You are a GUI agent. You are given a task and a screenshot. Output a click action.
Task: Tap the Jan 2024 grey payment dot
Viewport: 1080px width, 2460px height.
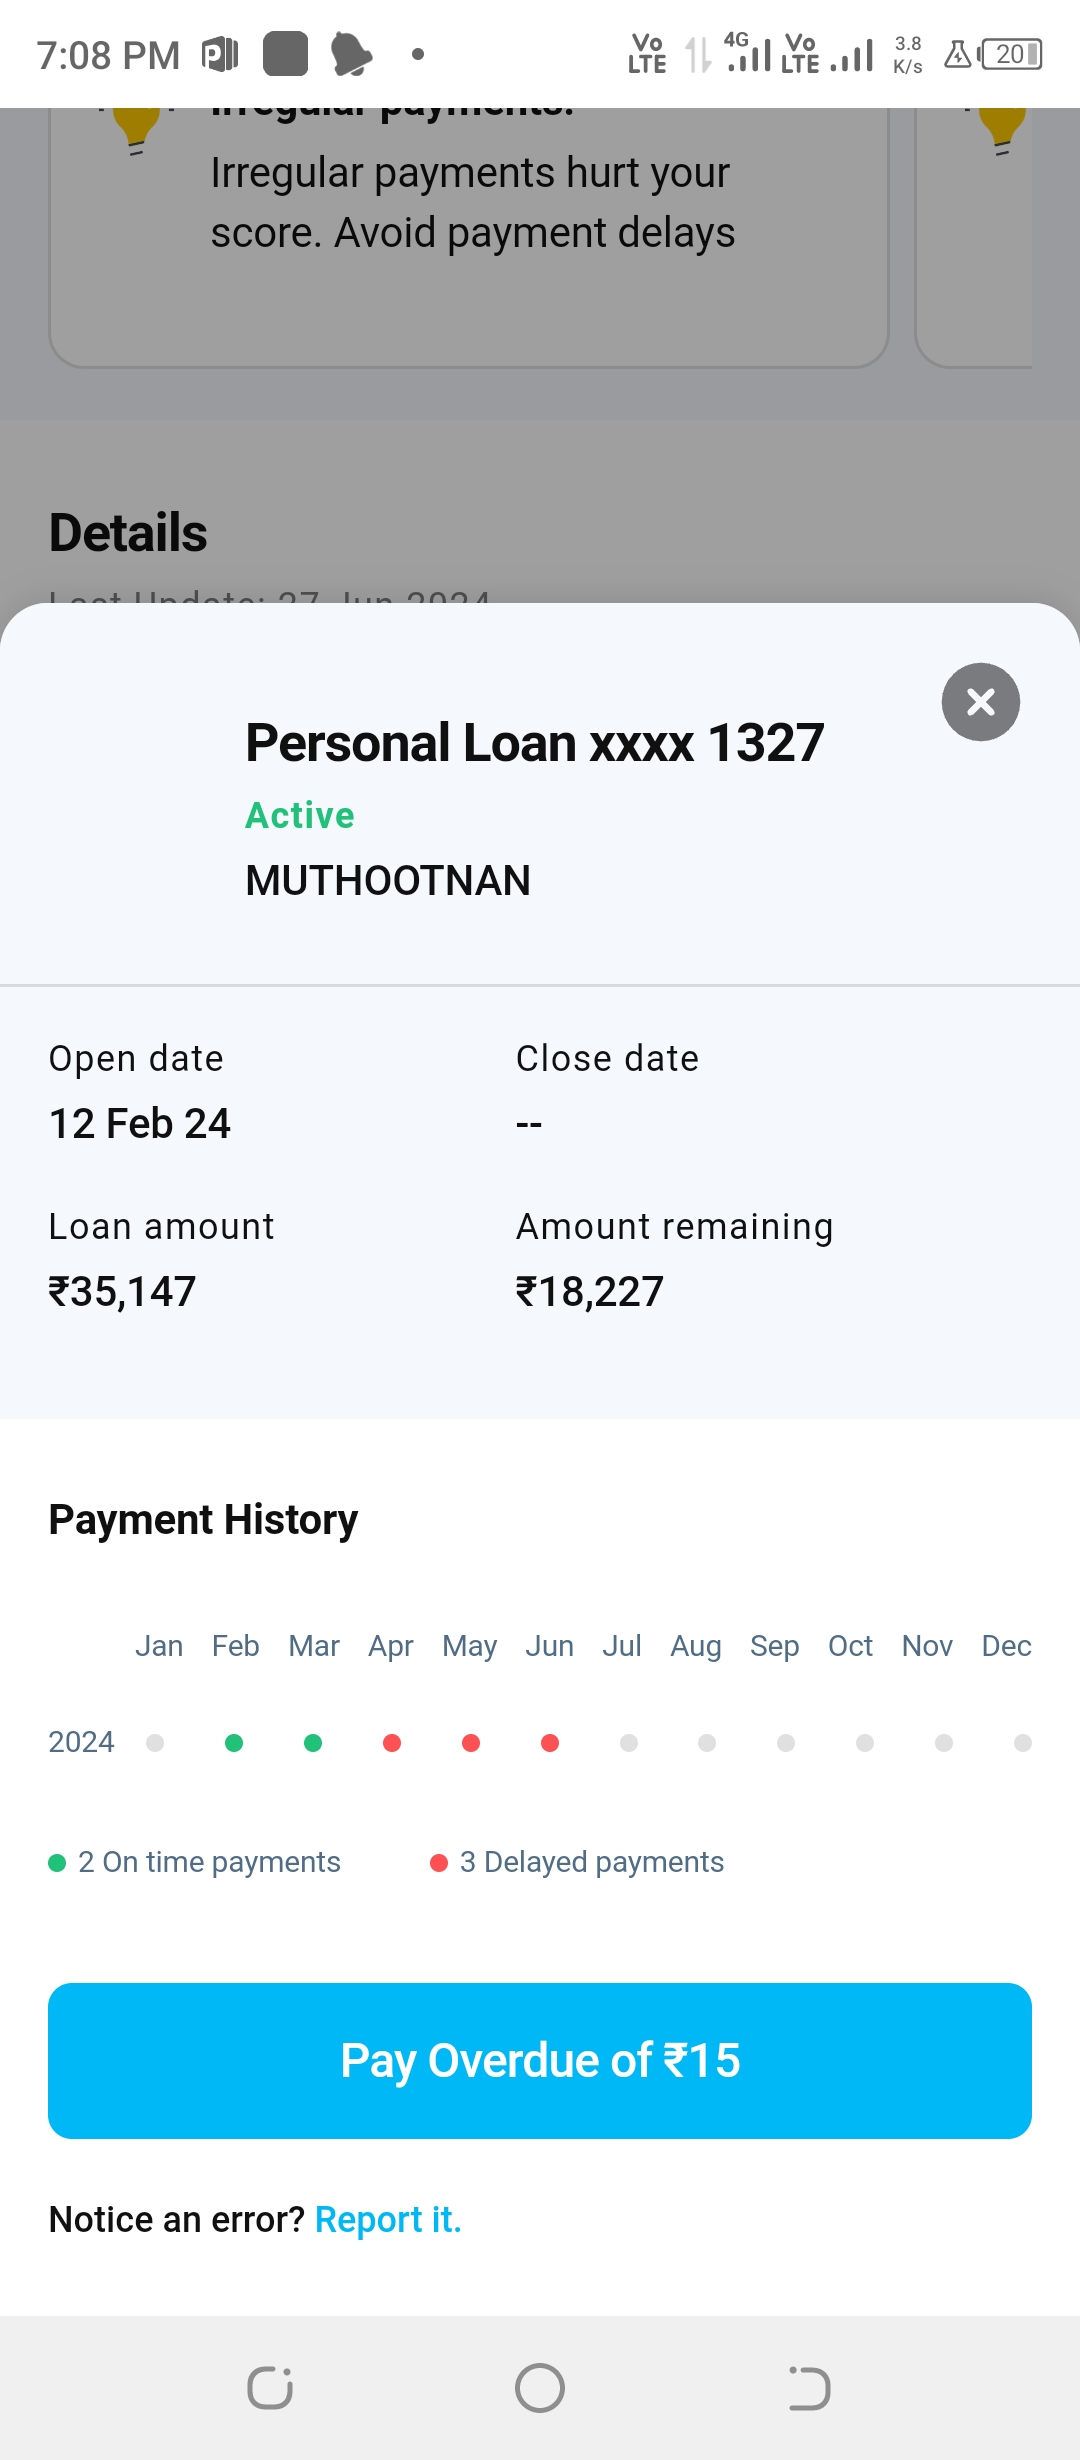[x=155, y=1743]
